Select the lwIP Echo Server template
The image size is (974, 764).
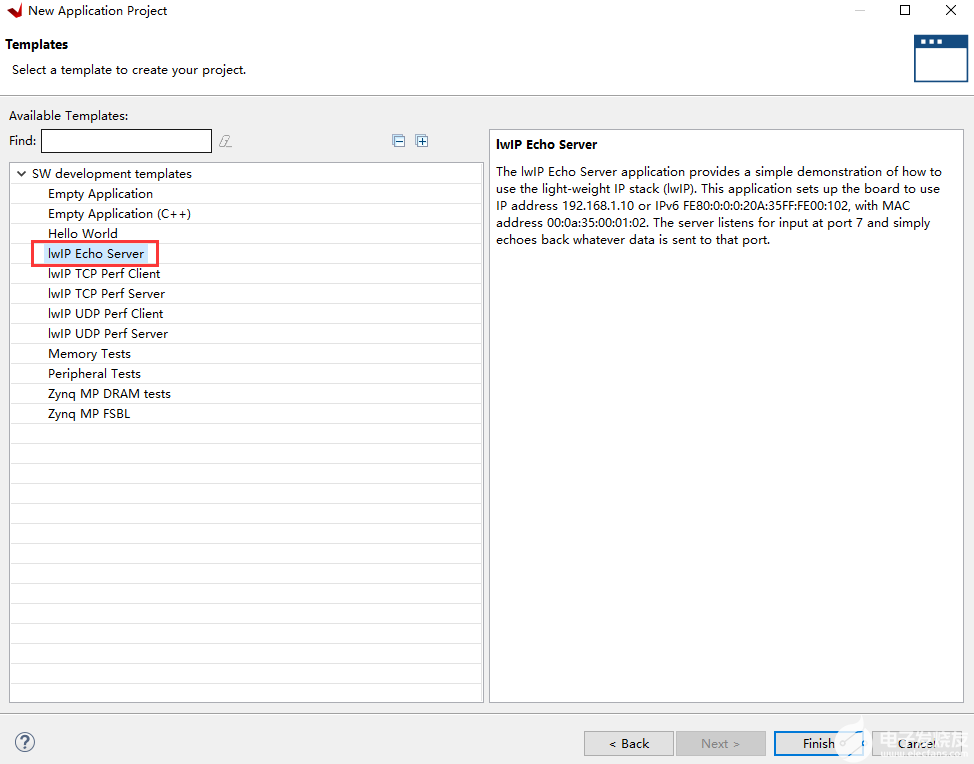96,253
